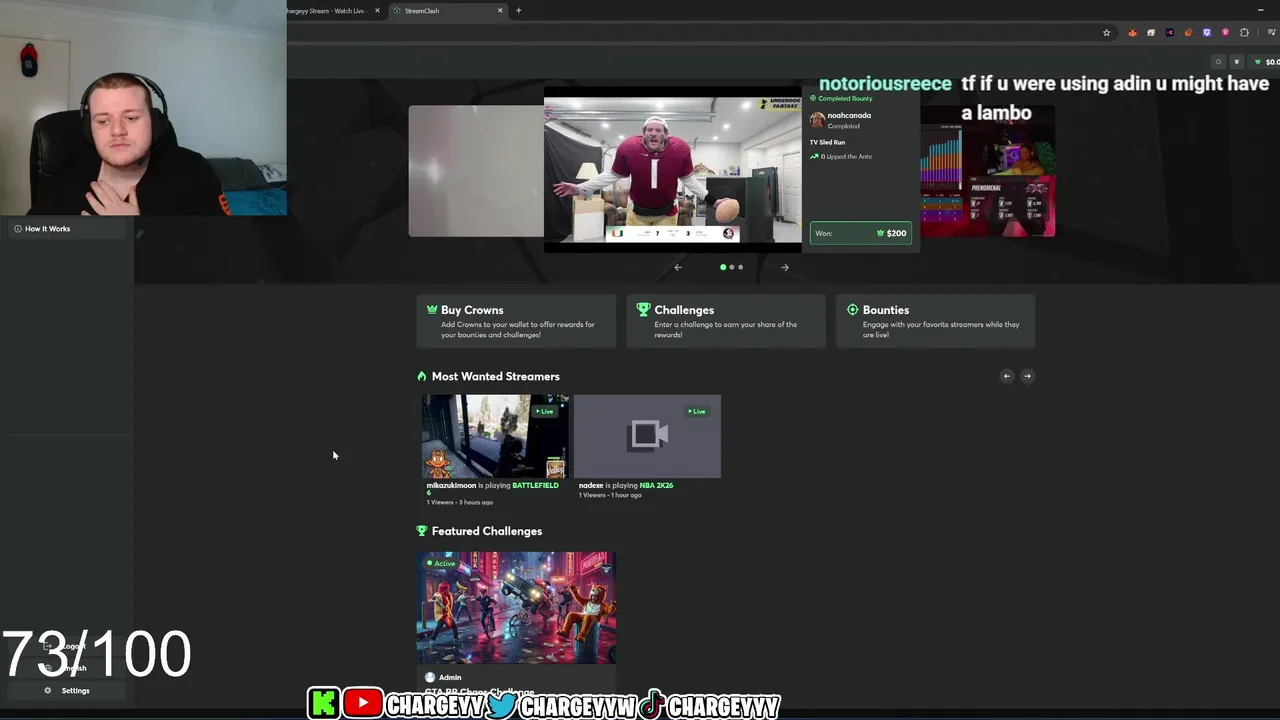Image resolution: width=1280 pixels, height=720 pixels.
Task: Click the Admin avatar under featured challenge
Action: pyautogui.click(x=430, y=677)
